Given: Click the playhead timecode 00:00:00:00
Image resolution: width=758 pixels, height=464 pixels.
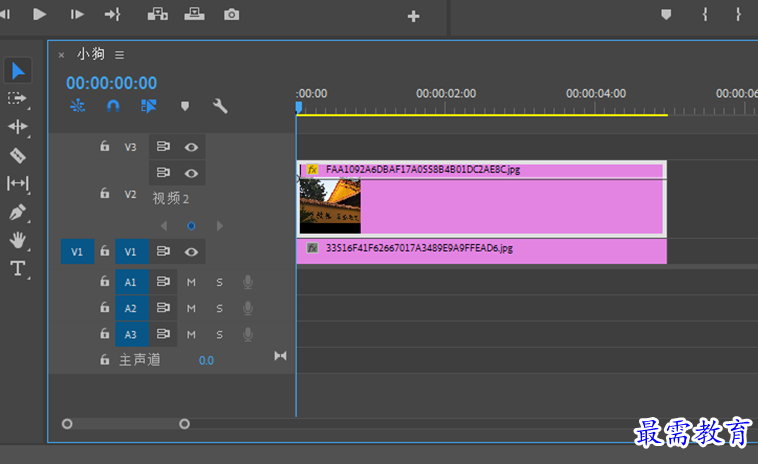Looking at the screenshot, I should [x=112, y=83].
